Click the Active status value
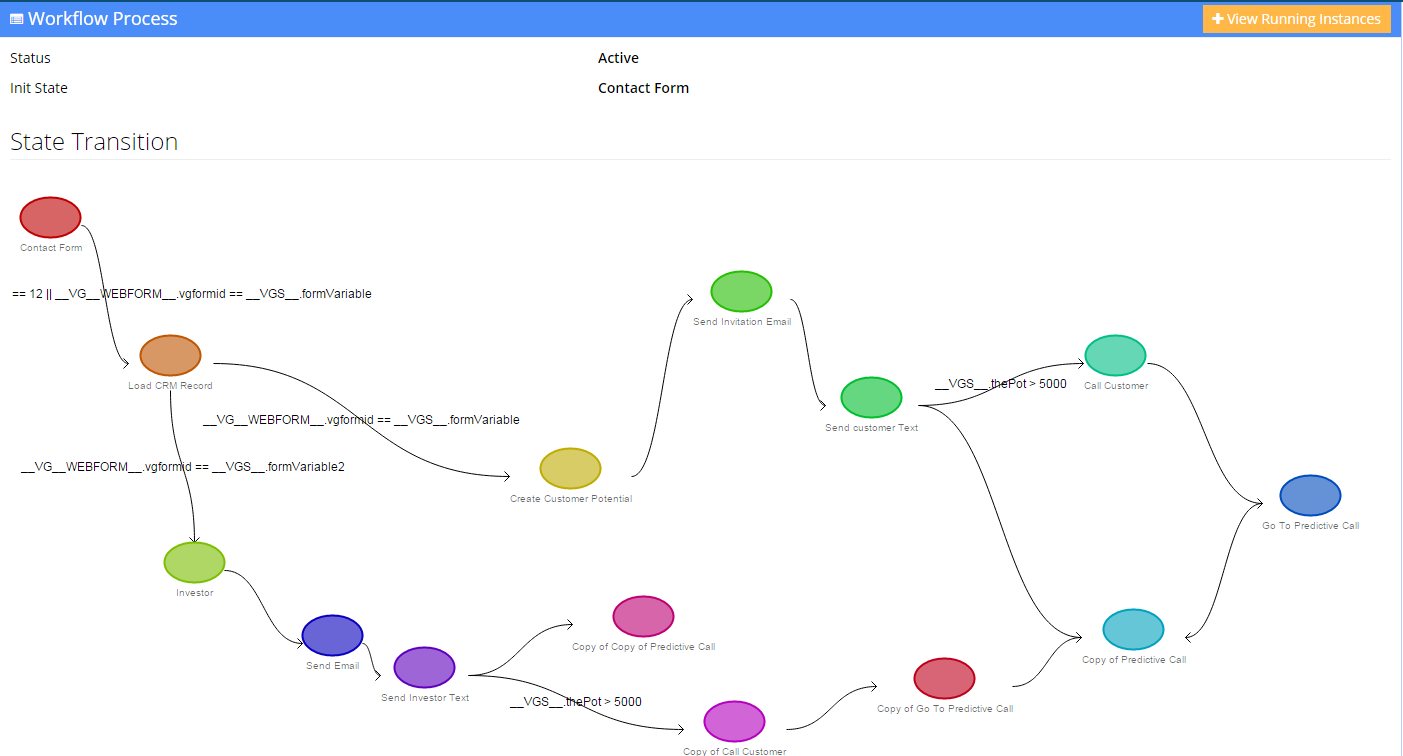The image size is (1403, 756). pyautogui.click(x=618, y=57)
